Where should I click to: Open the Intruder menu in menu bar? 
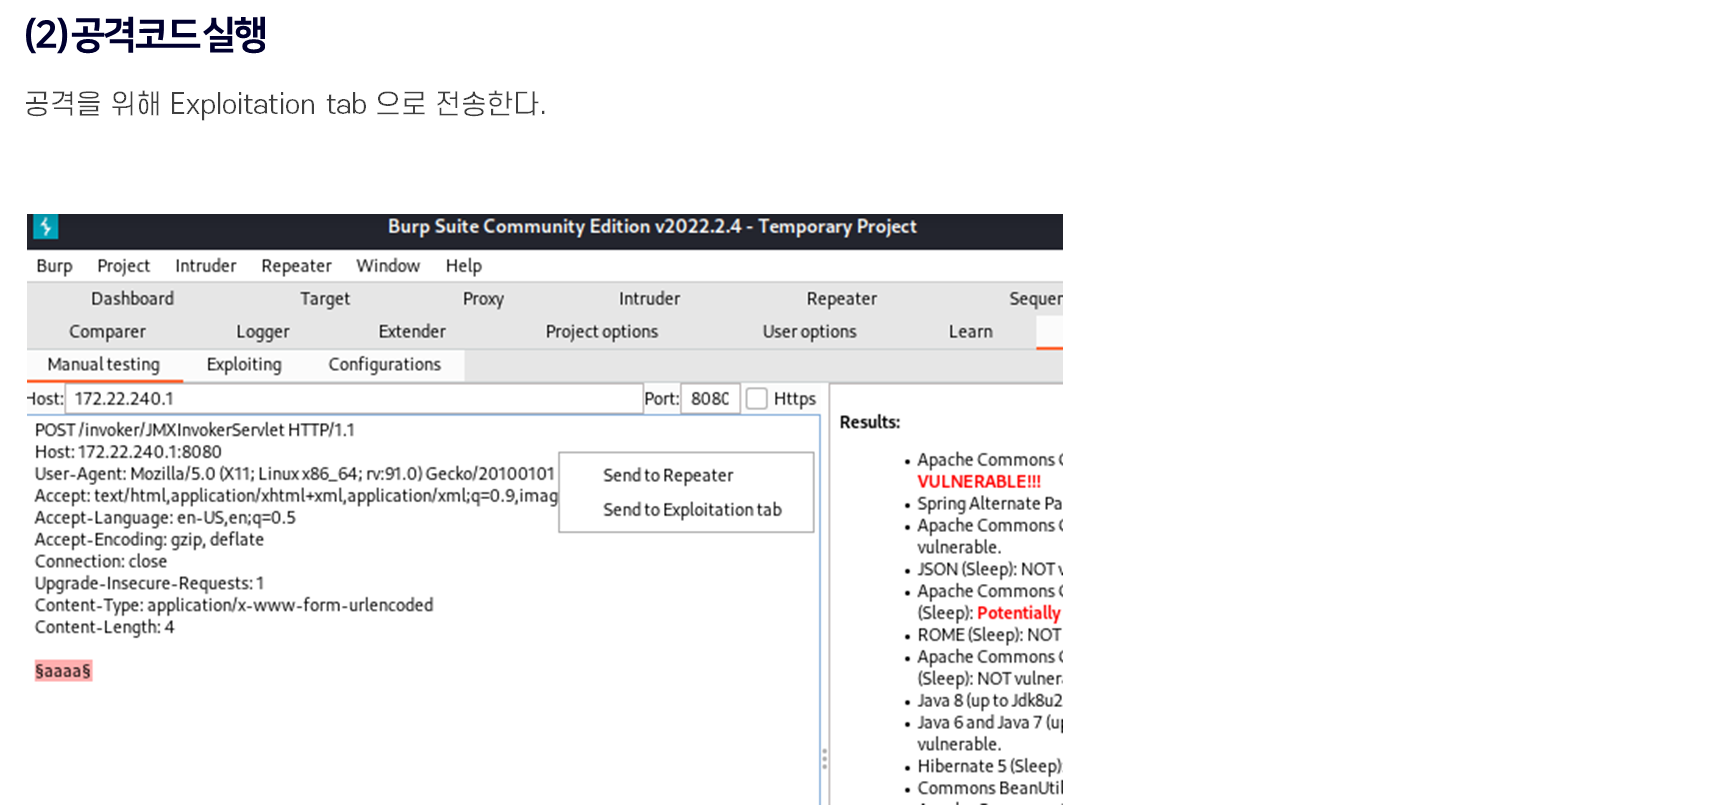point(205,266)
